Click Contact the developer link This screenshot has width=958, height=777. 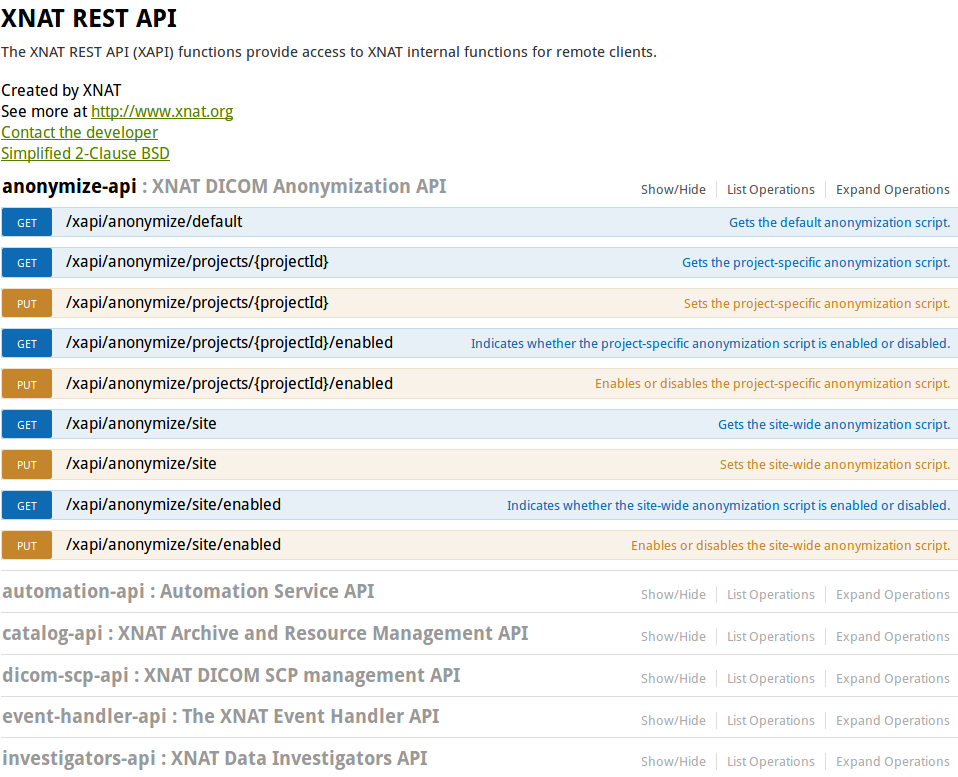[x=79, y=132]
